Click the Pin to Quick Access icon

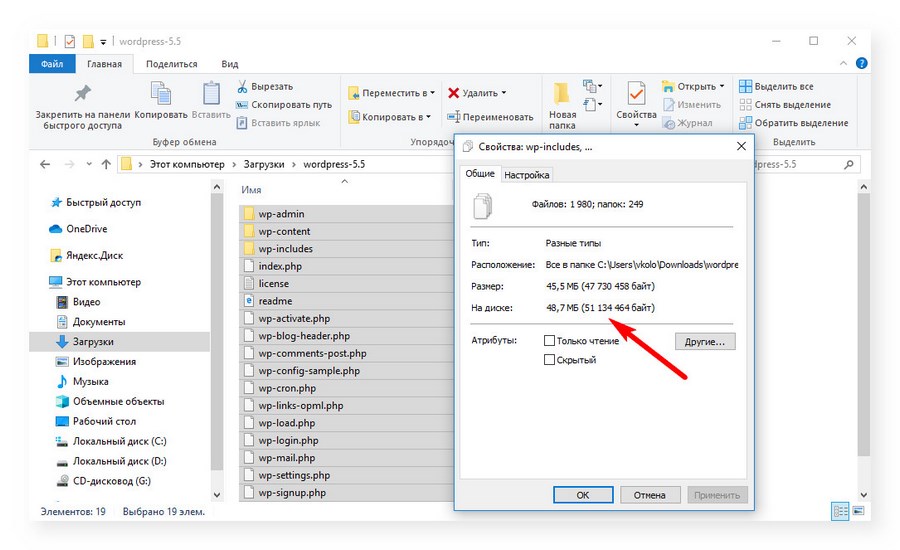[83, 93]
